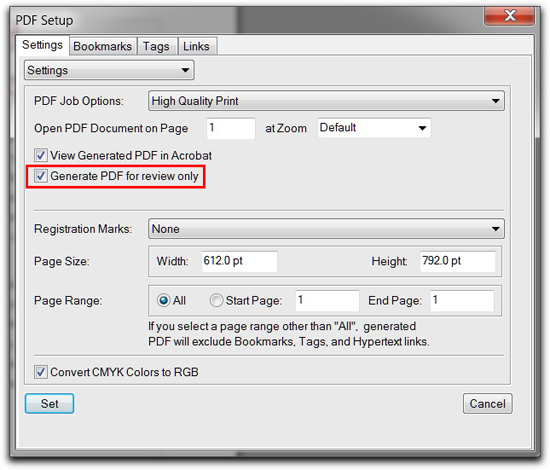Toggle View Generated PDF in Acrobat checkbox
Image resolution: width=550 pixels, height=470 pixels.
(41, 155)
